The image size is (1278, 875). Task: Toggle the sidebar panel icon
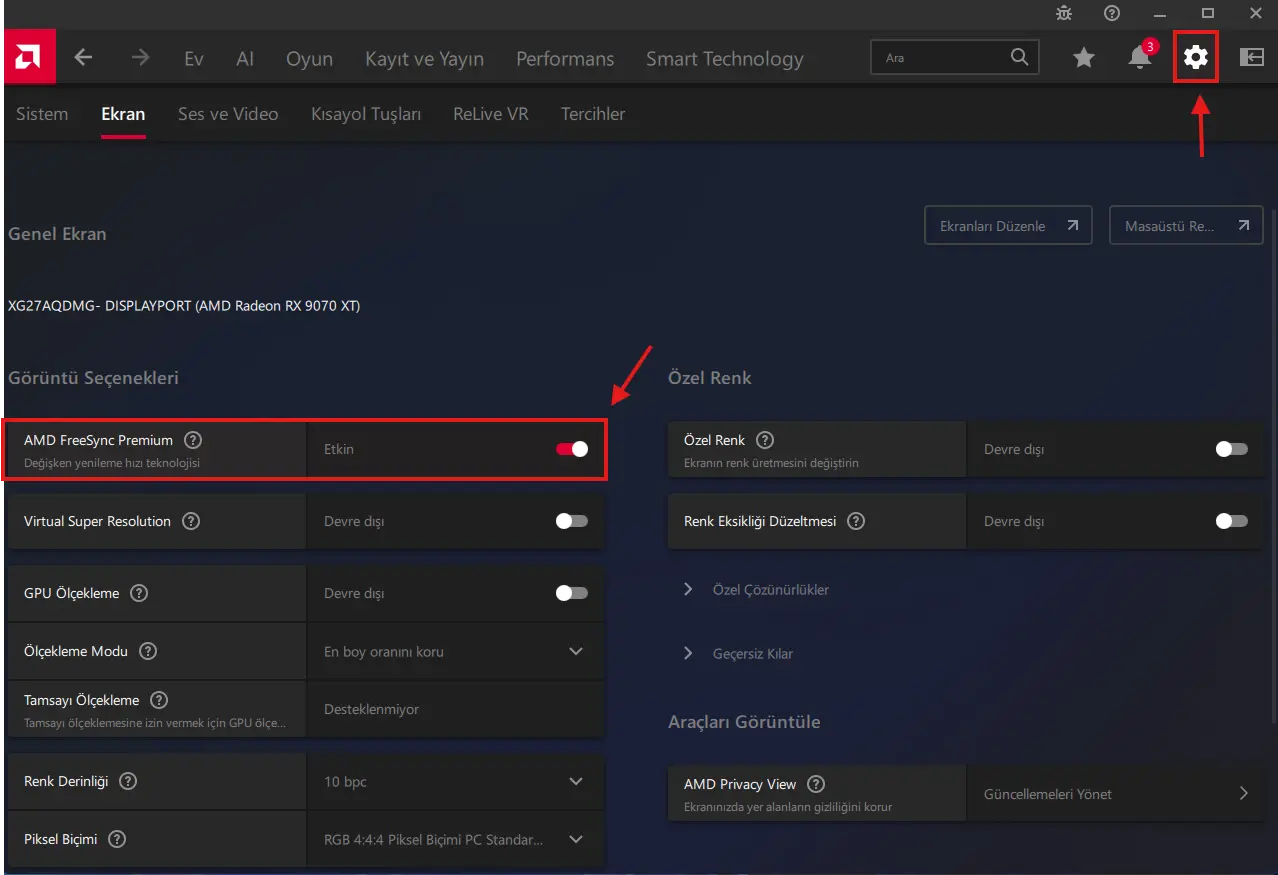click(x=1252, y=58)
